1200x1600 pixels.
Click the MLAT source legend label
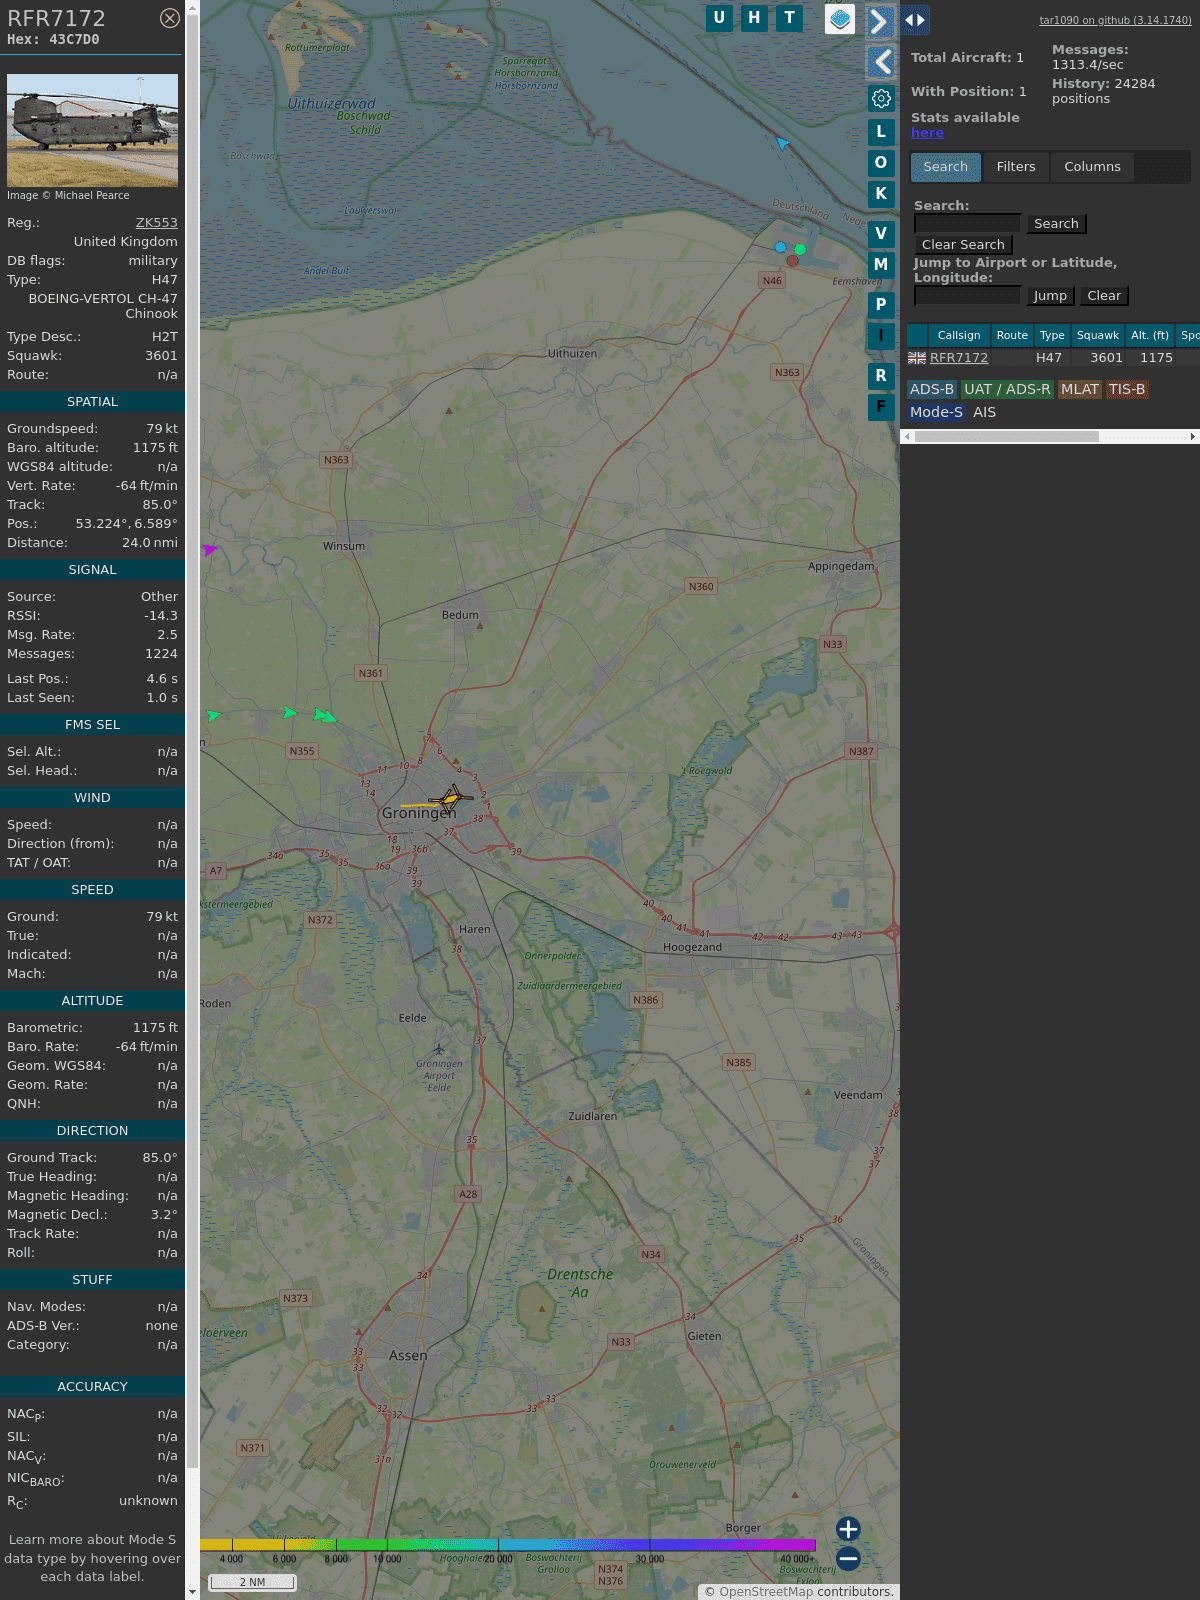[x=1080, y=390]
